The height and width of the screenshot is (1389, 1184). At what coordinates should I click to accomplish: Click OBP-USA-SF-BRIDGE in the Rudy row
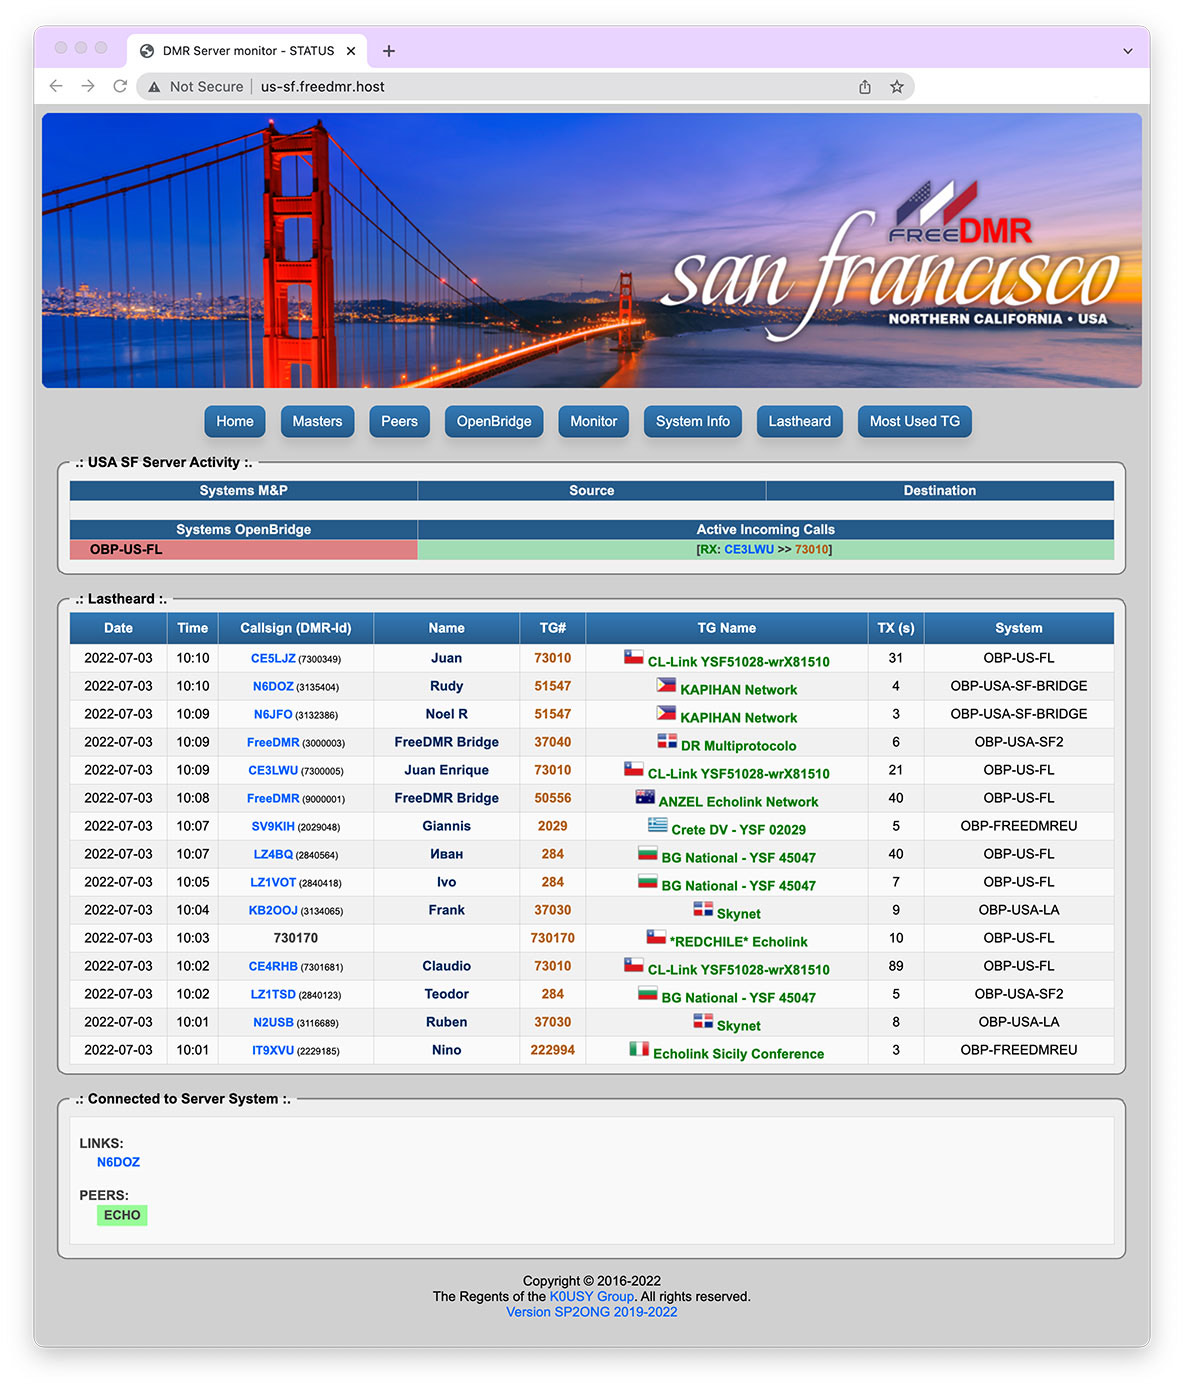[x=1019, y=686]
